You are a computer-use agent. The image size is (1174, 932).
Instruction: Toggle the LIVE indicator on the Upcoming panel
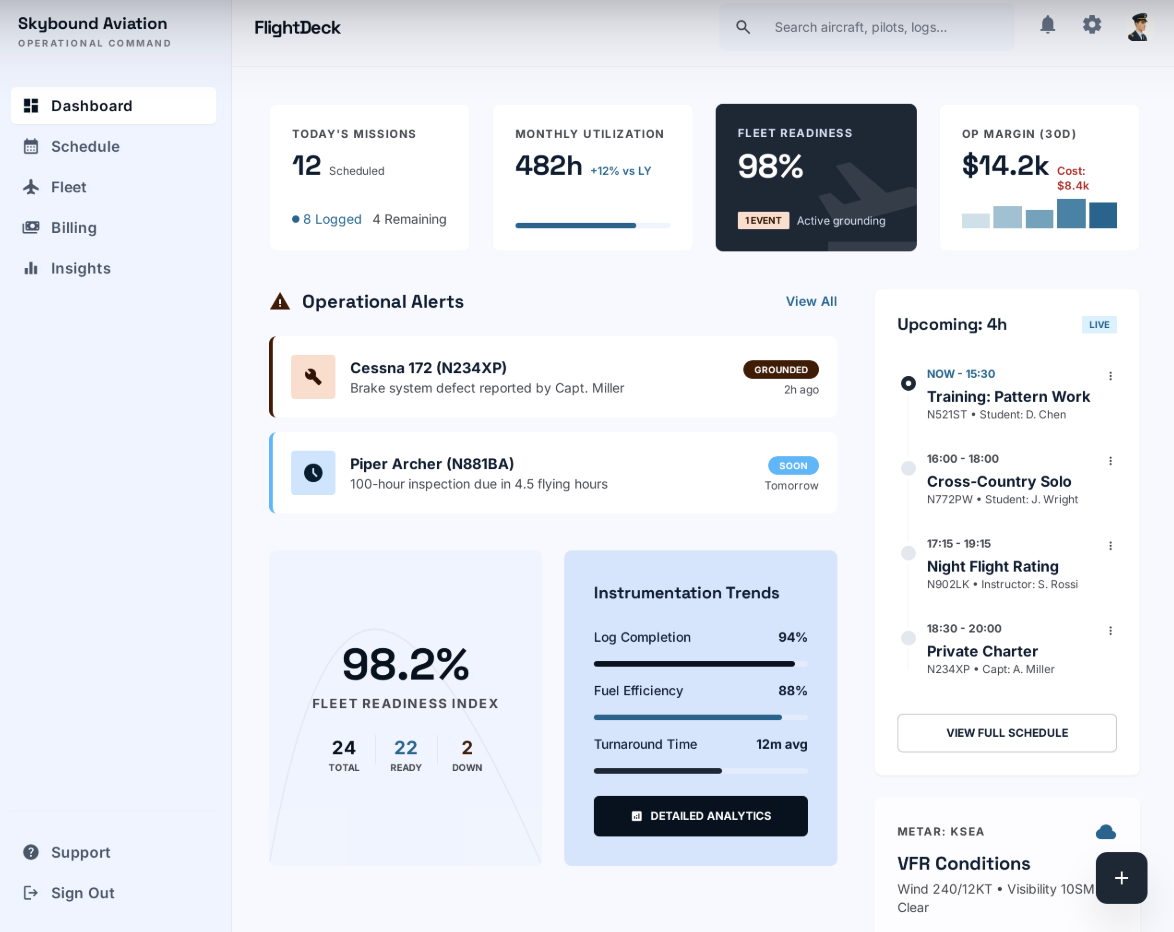click(x=1098, y=324)
